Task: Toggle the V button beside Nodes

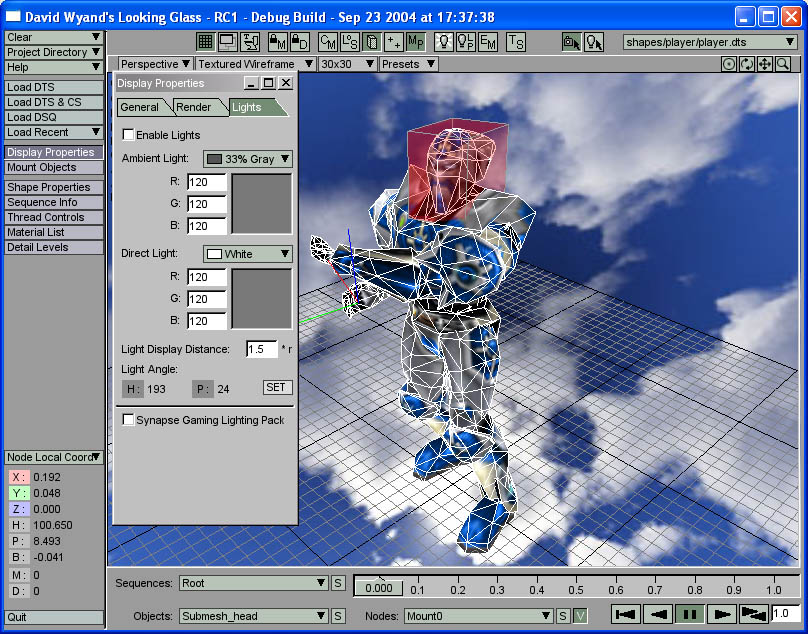Action: pos(580,616)
